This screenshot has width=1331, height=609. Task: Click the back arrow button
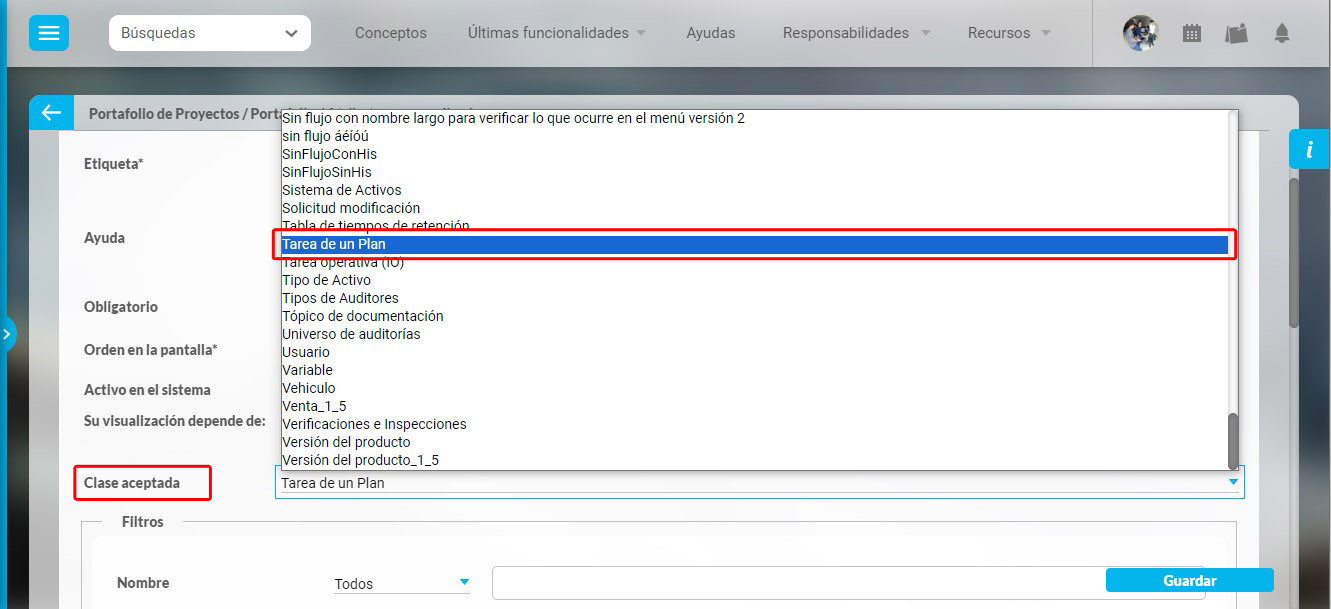click(x=51, y=114)
